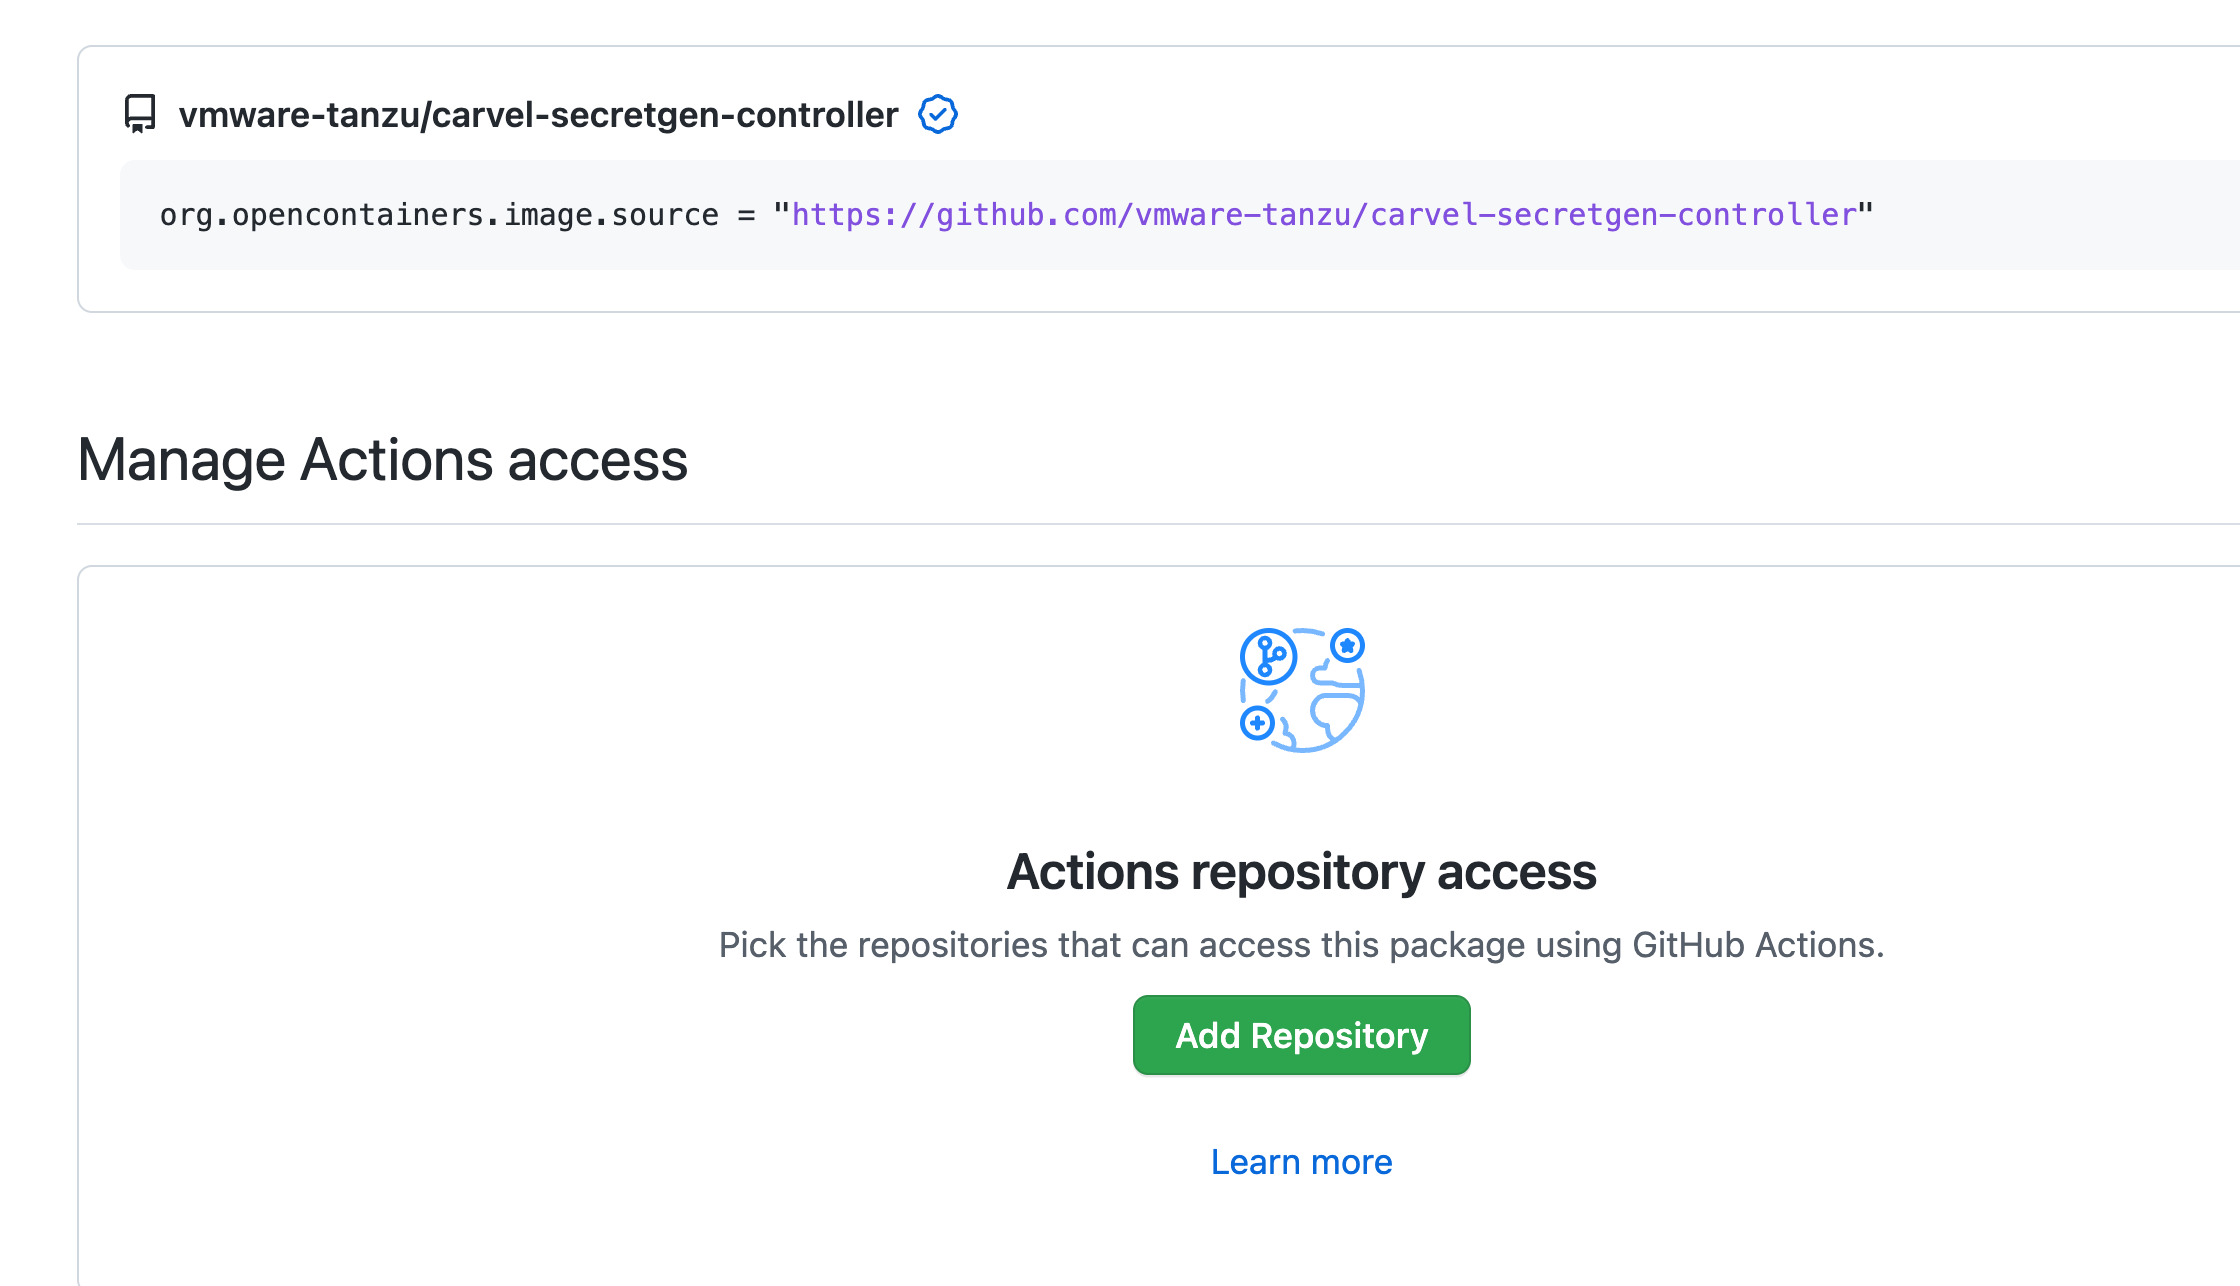
Task: Click the org.opencontainers.image.source label text
Action: point(437,213)
